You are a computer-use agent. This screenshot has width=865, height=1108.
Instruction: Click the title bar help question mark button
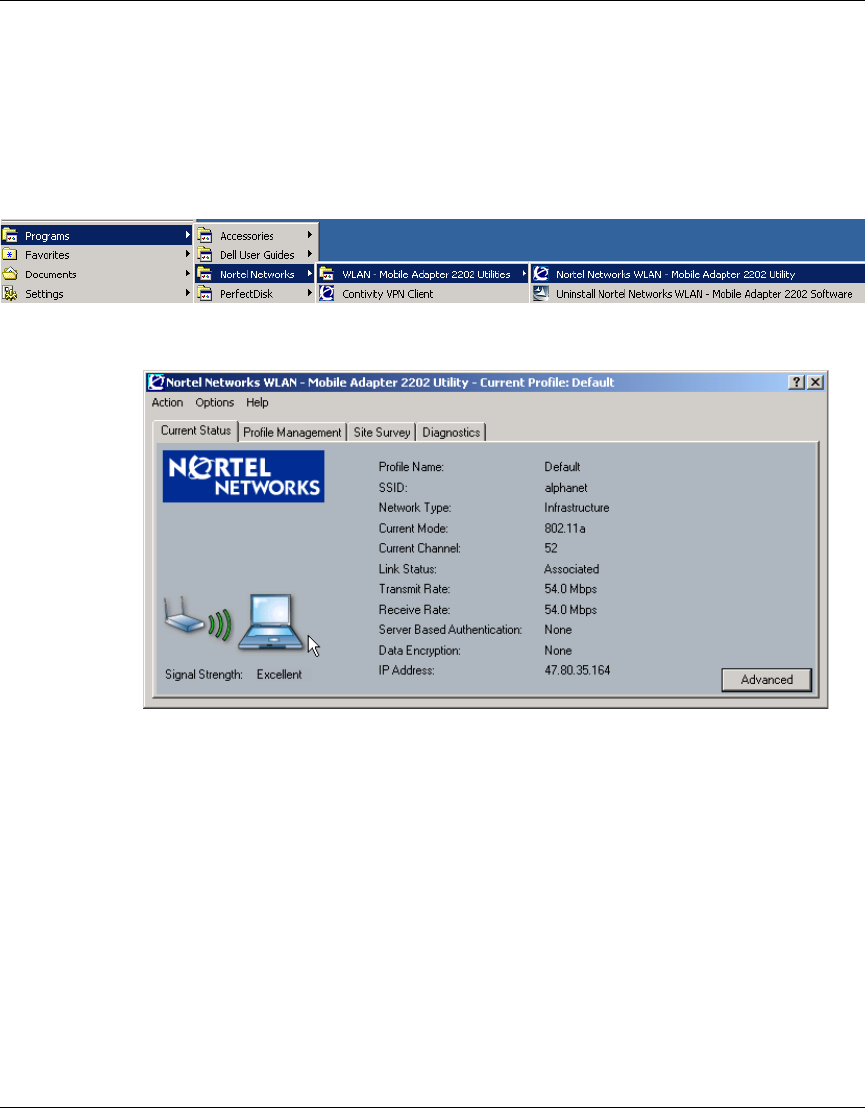click(796, 382)
